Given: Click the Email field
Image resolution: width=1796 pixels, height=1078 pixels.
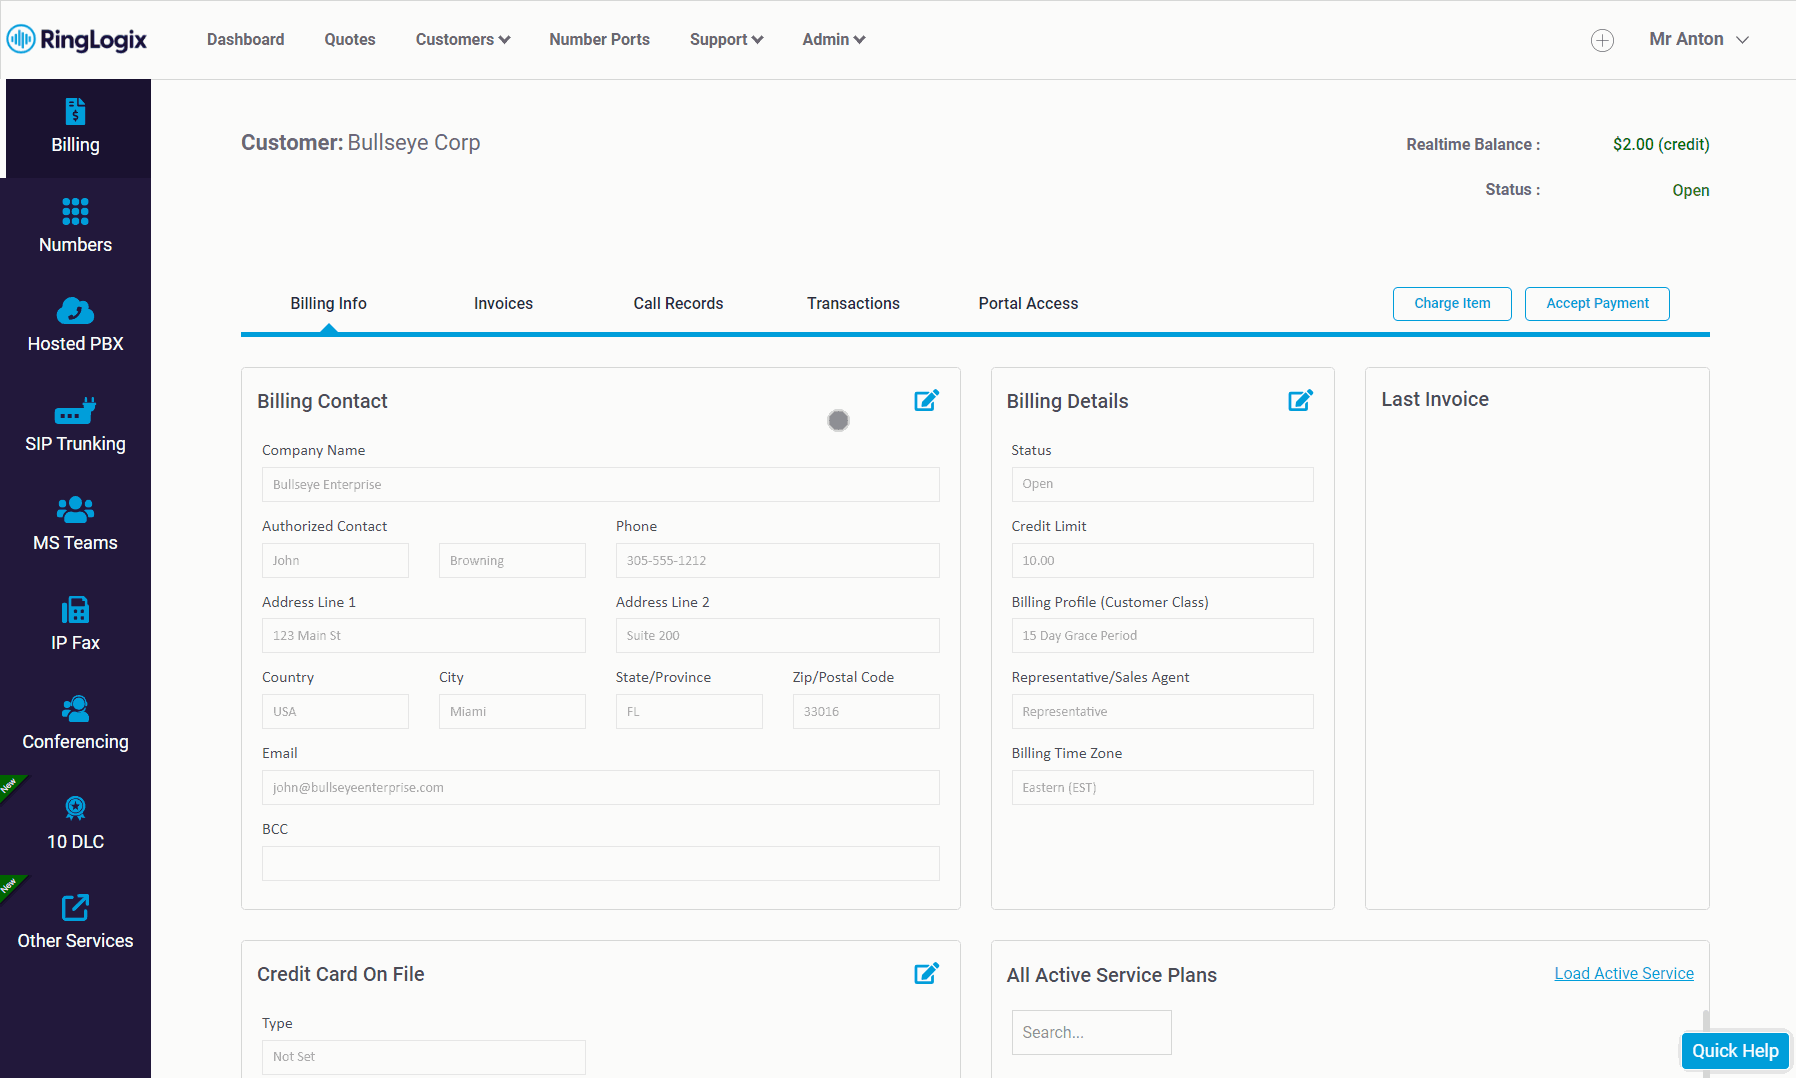Looking at the screenshot, I should pos(601,788).
